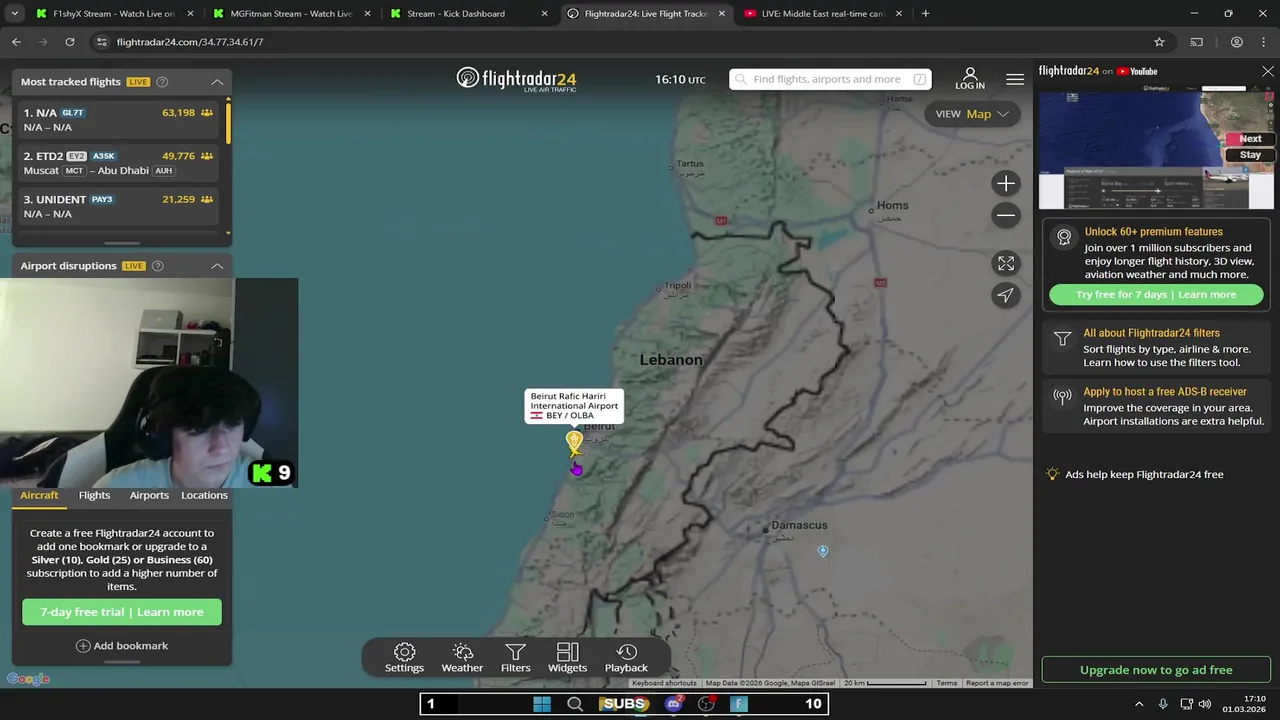Open the system volume speaker icon
This screenshot has height=720, width=1280.
[1204, 704]
